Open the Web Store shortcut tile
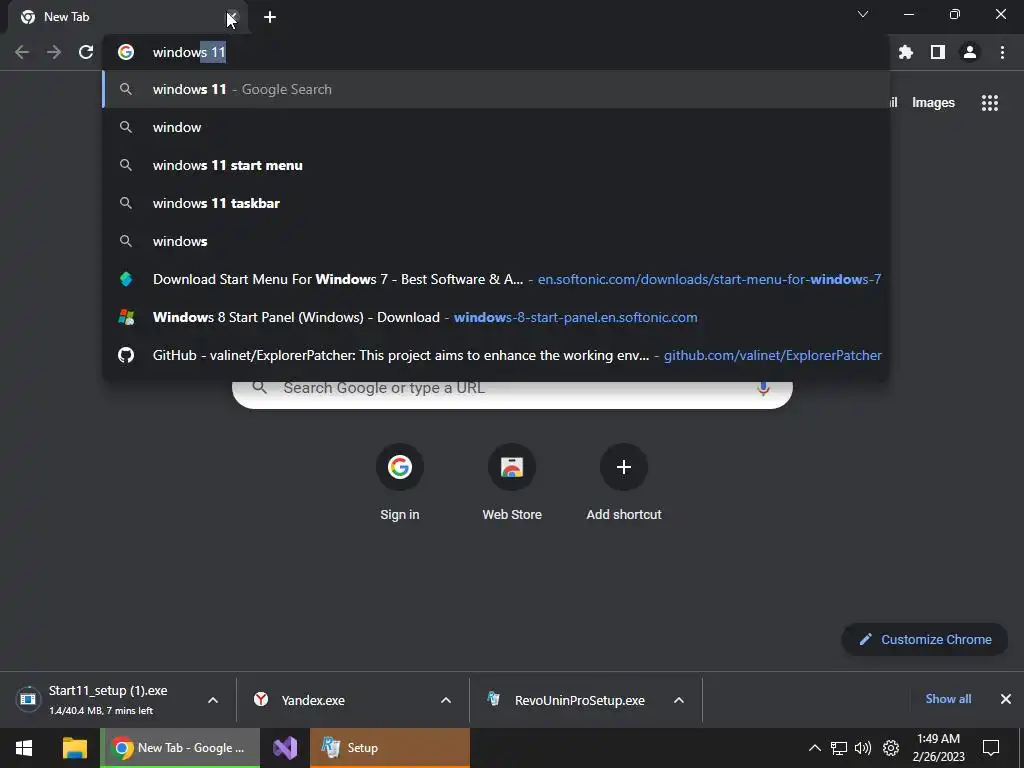Screen dimensions: 1024x768 click(x=512, y=482)
